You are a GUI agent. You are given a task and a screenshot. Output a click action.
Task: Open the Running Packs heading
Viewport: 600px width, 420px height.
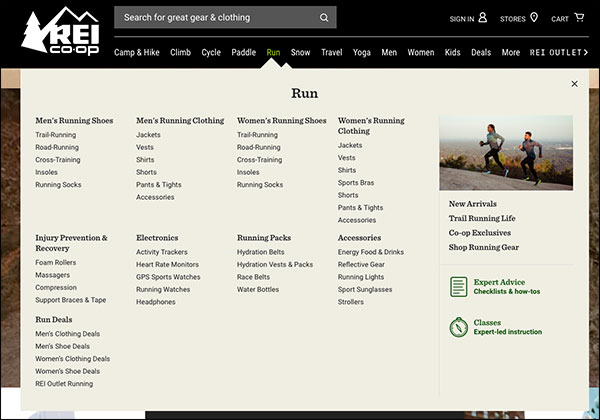[264, 238]
